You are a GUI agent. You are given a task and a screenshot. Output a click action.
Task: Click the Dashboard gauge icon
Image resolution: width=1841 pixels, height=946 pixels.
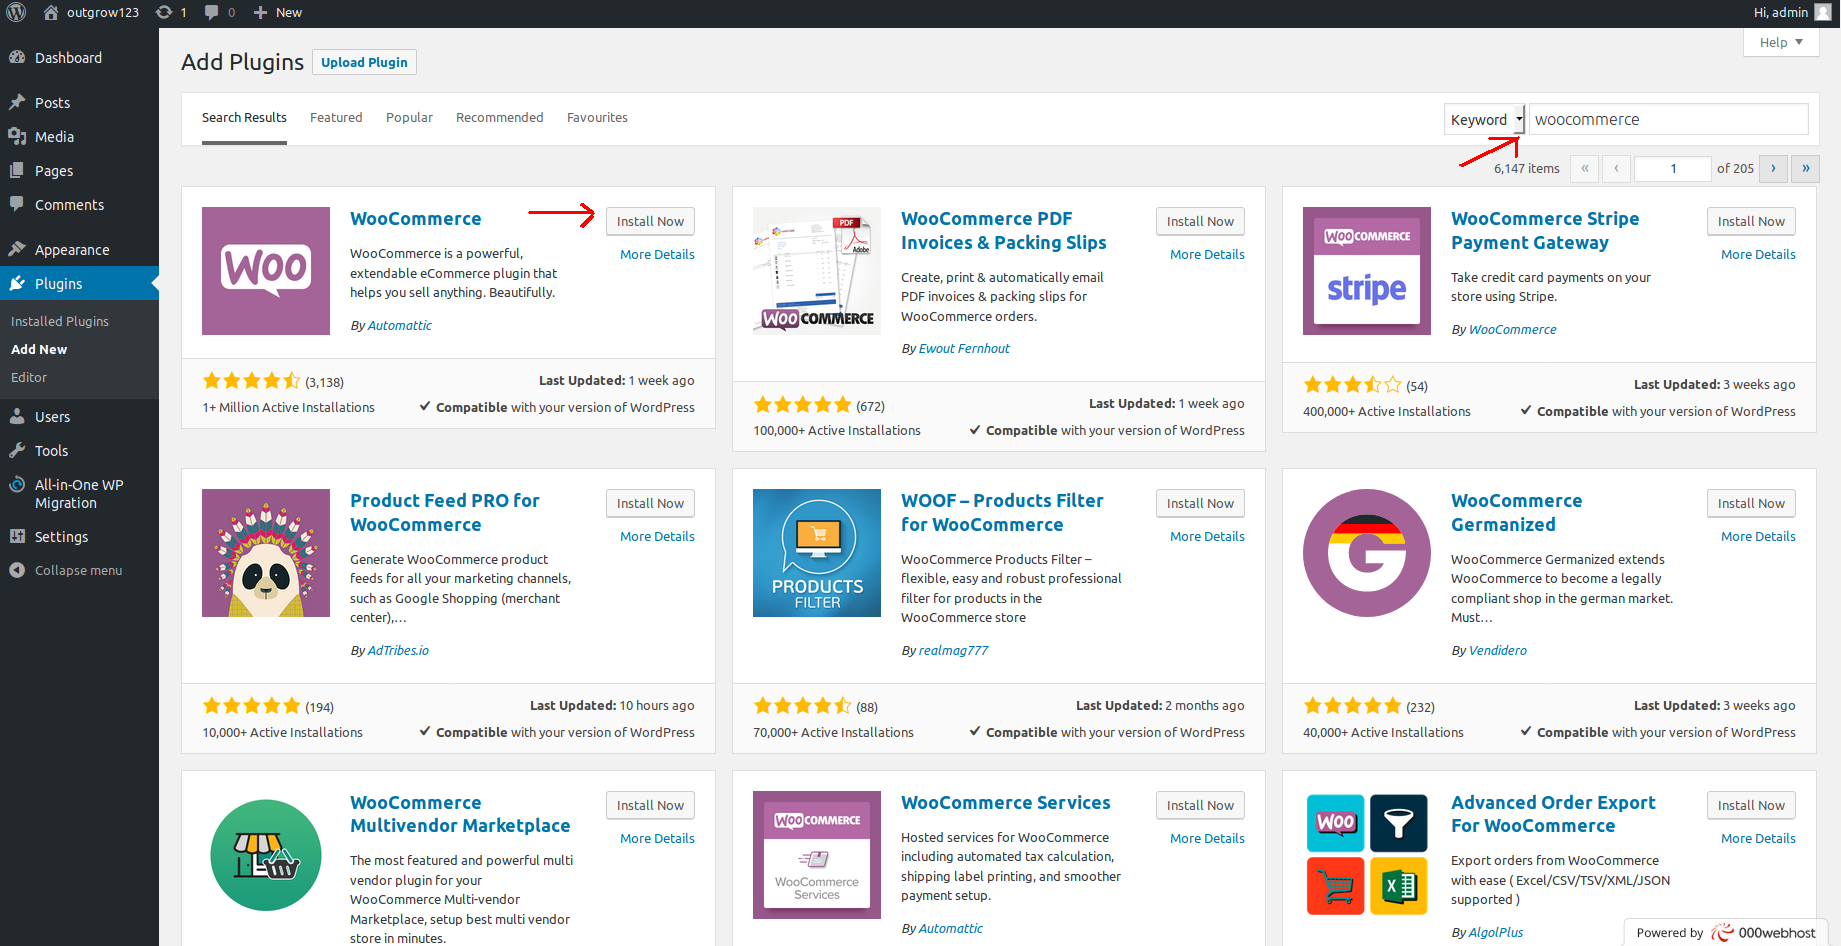tap(17, 58)
